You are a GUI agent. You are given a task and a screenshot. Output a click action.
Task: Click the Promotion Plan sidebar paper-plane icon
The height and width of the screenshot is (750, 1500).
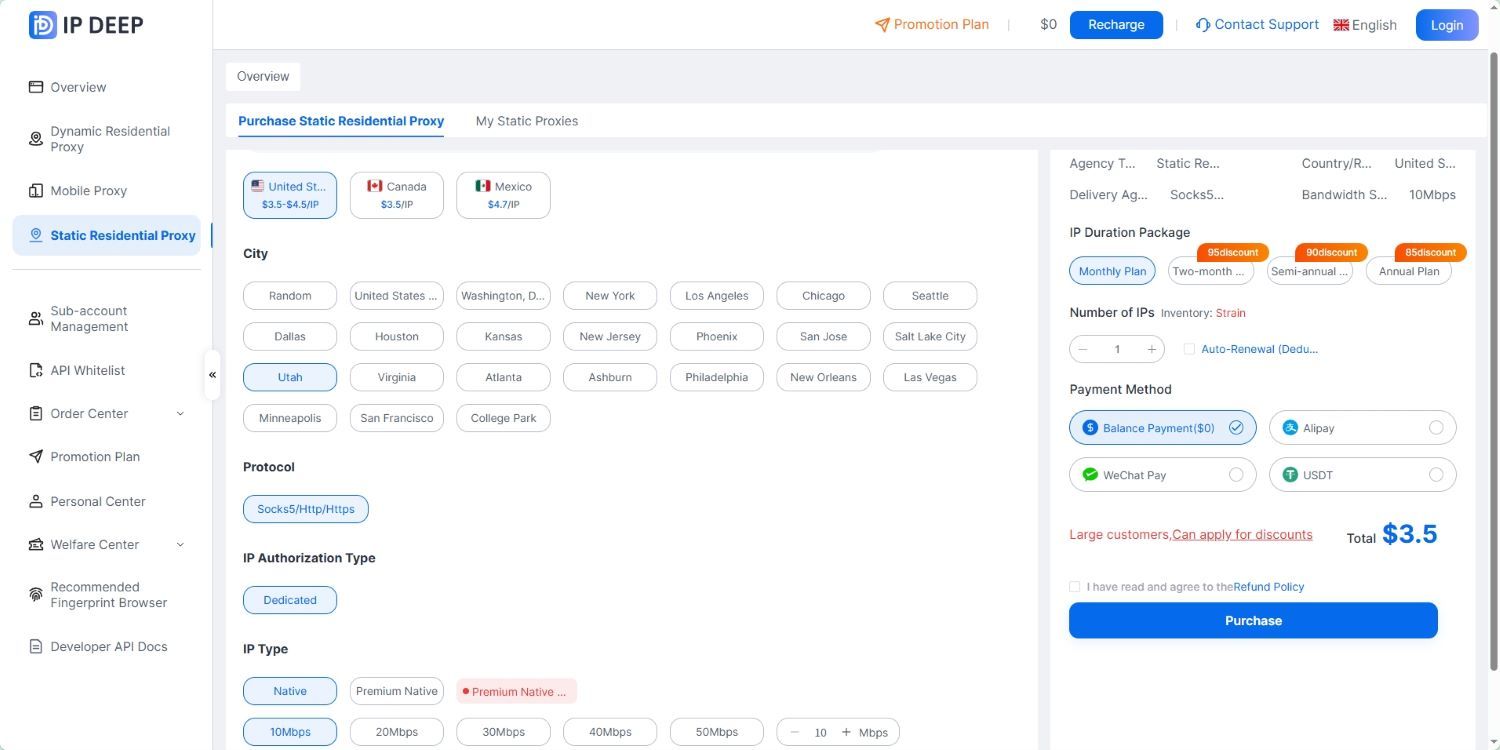pyautogui.click(x=36, y=456)
